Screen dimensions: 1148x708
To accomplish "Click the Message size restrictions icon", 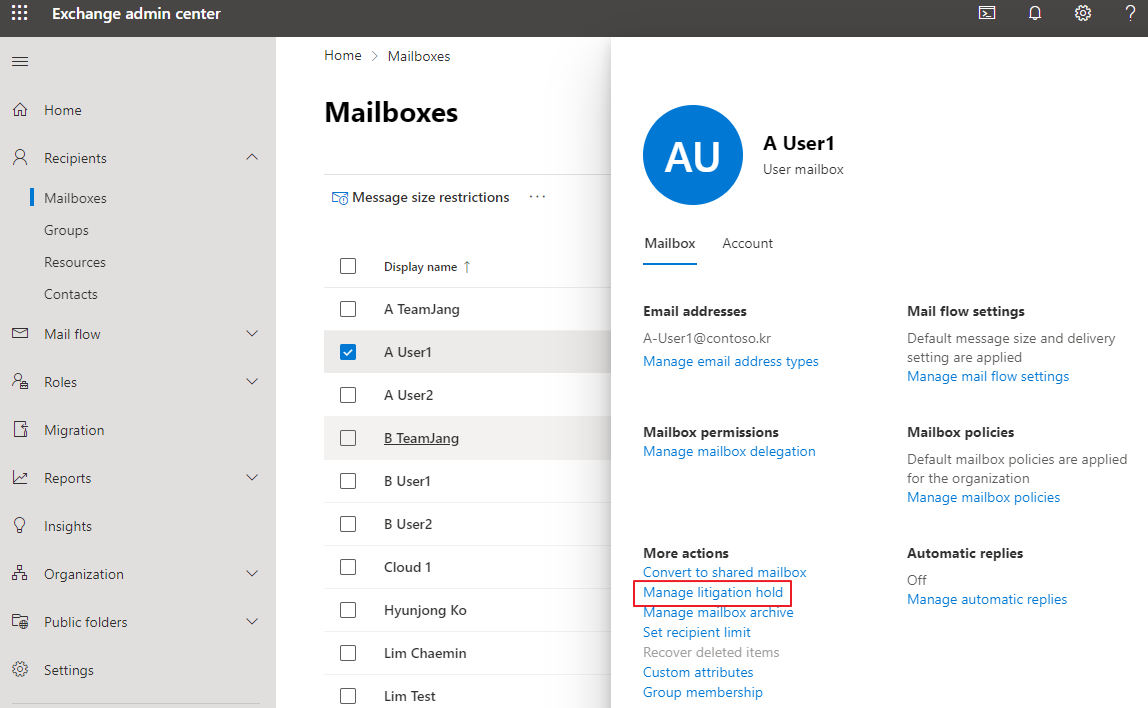I will 340,198.
